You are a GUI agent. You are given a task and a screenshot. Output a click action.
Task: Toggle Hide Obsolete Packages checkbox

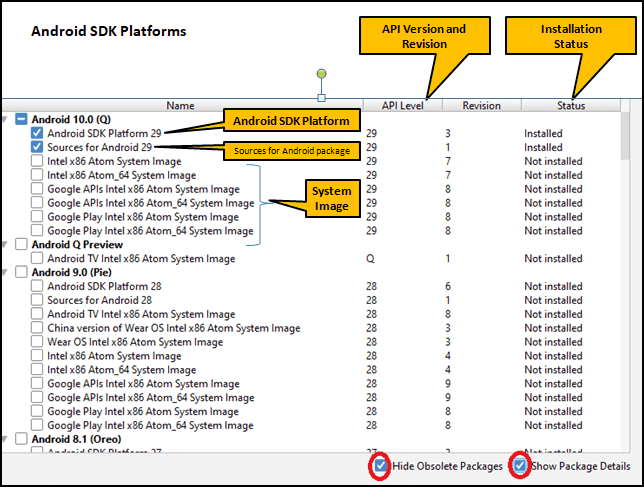(381, 466)
